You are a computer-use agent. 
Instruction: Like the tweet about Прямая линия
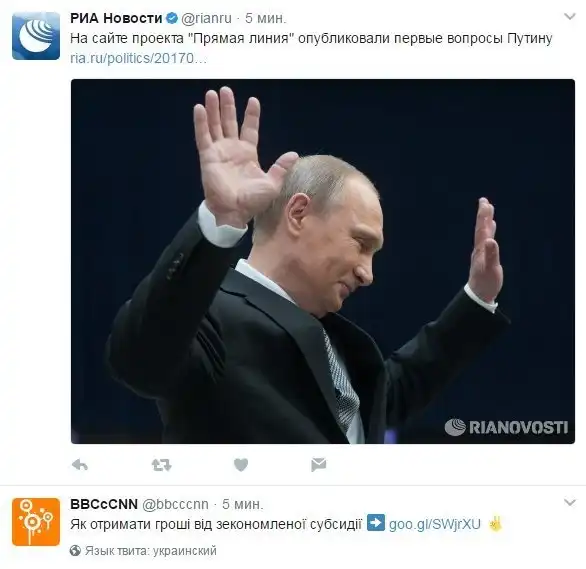pyautogui.click(x=241, y=465)
